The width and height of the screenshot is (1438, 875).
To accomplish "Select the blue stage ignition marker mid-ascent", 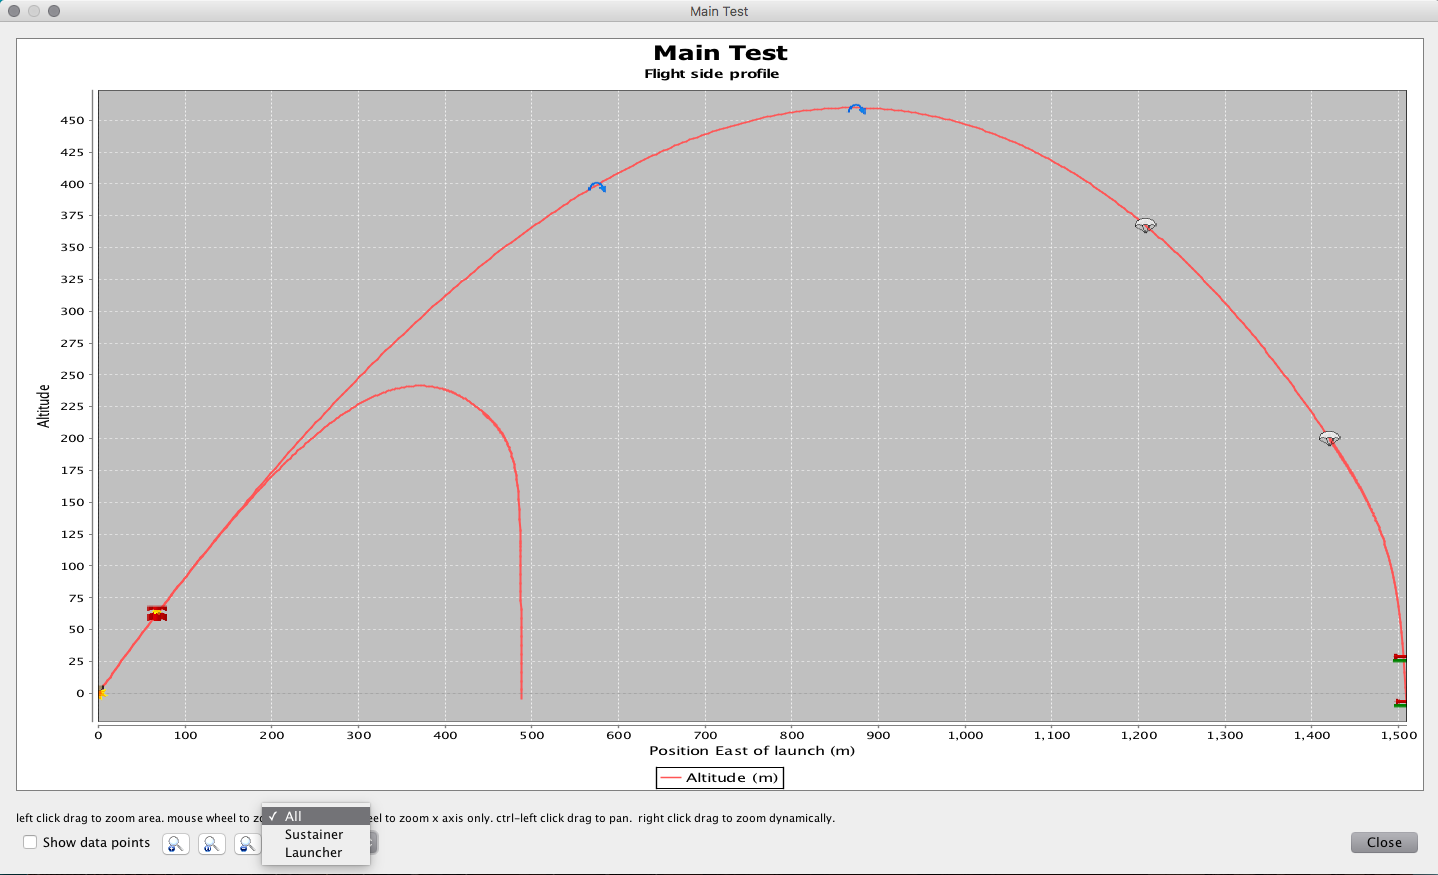I will click(x=597, y=186).
